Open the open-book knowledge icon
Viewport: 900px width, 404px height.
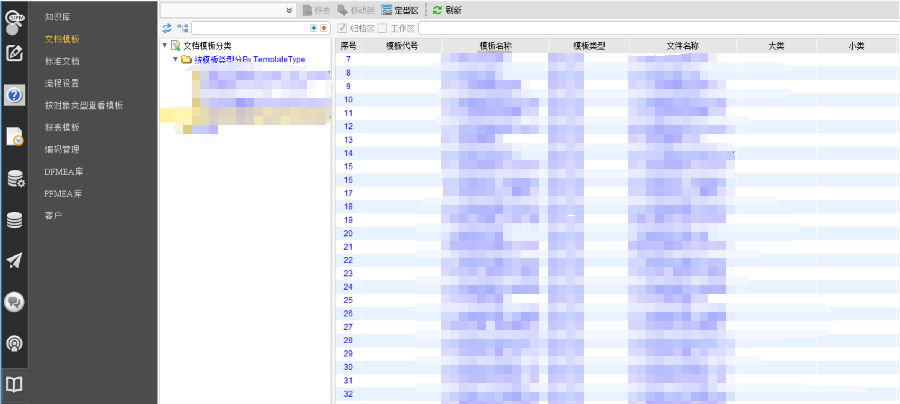14,384
